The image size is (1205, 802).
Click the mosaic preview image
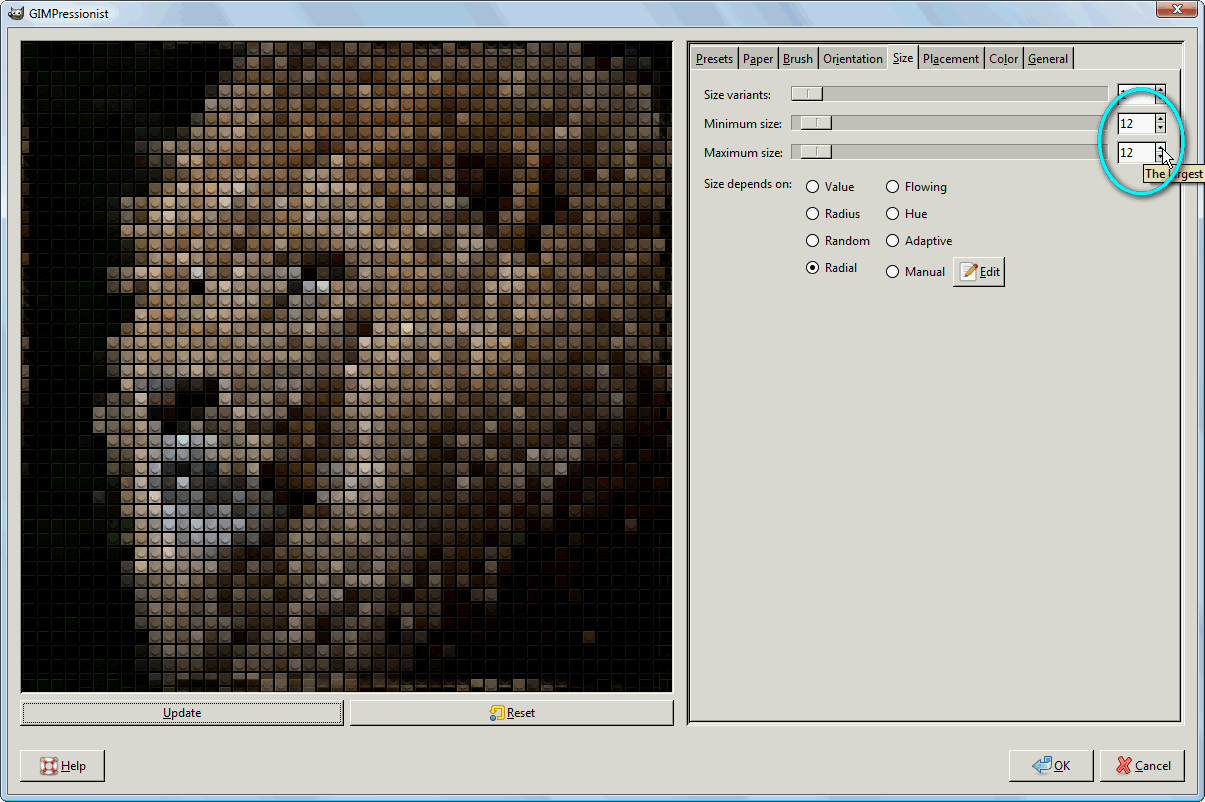347,366
